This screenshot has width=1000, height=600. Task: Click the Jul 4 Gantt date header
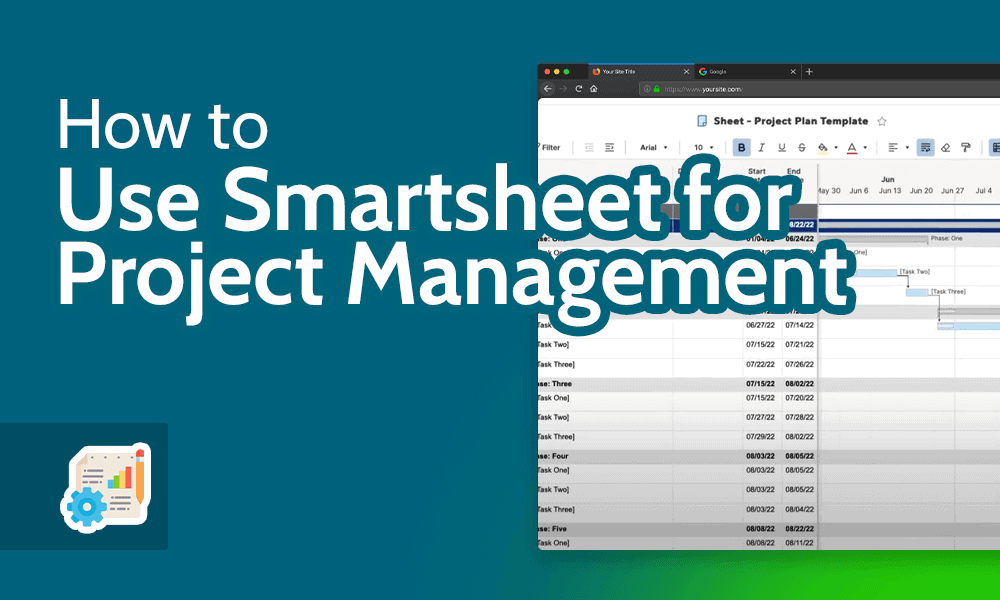[x=983, y=191]
